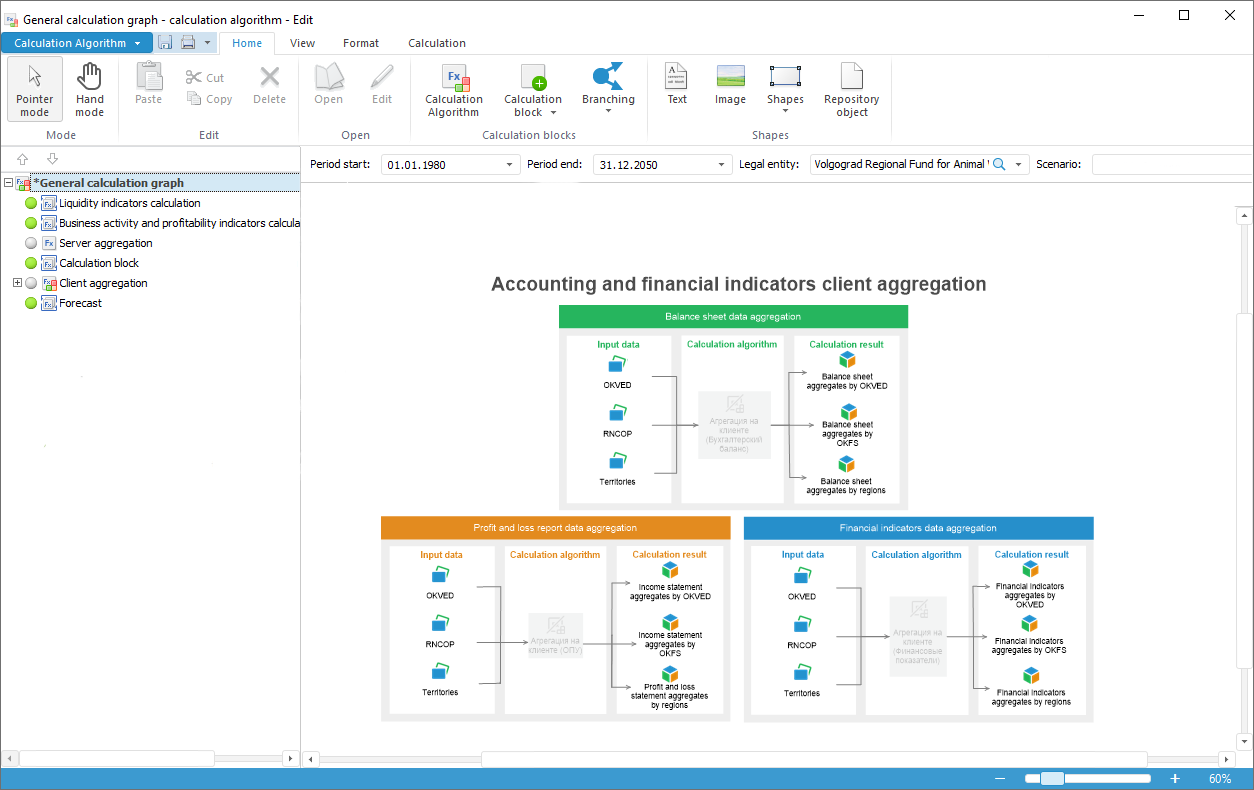Zoom out with minus button
The image size is (1254, 790).
coord(999,778)
